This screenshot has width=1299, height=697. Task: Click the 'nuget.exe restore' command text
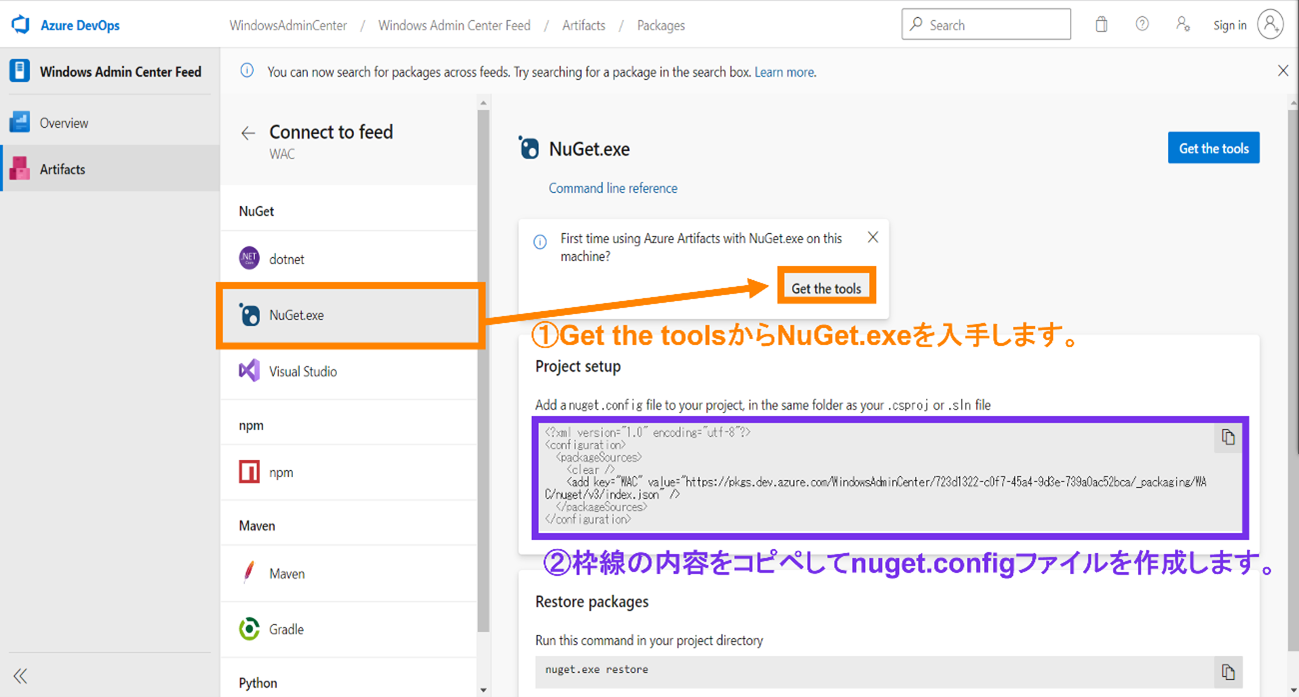point(596,670)
